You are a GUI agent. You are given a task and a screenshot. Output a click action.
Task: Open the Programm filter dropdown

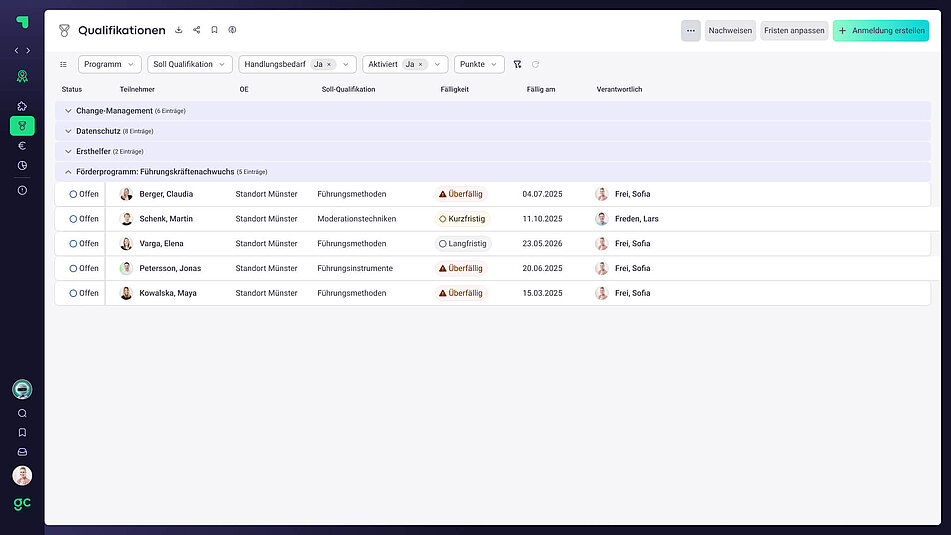[109, 64]
